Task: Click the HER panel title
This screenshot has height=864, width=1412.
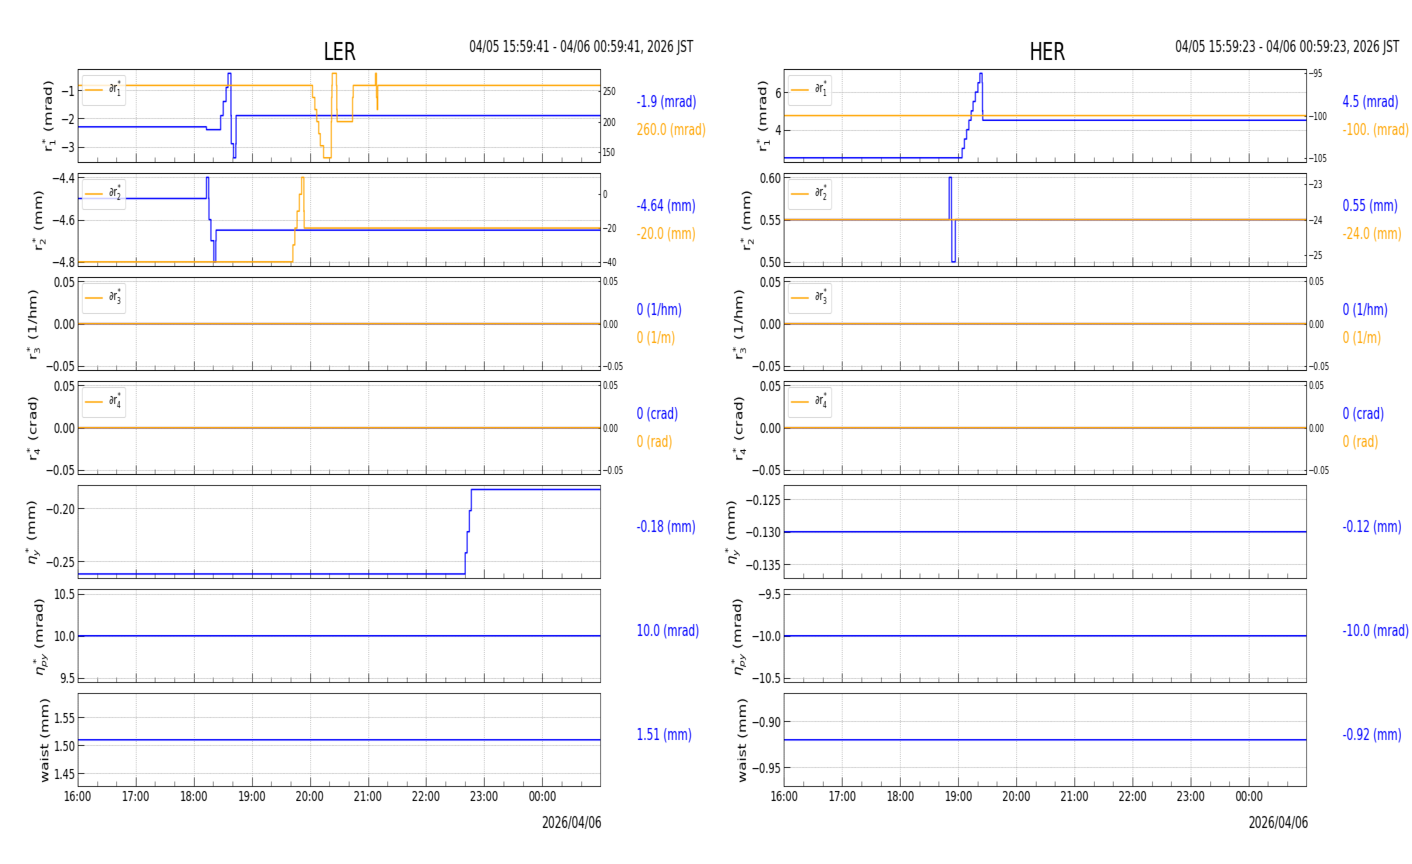Action: click(1047, 52)
